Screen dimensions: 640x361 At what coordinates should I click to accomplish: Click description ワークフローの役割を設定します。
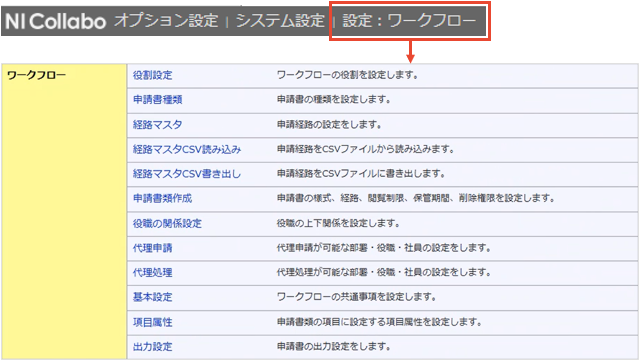point(347,75)
